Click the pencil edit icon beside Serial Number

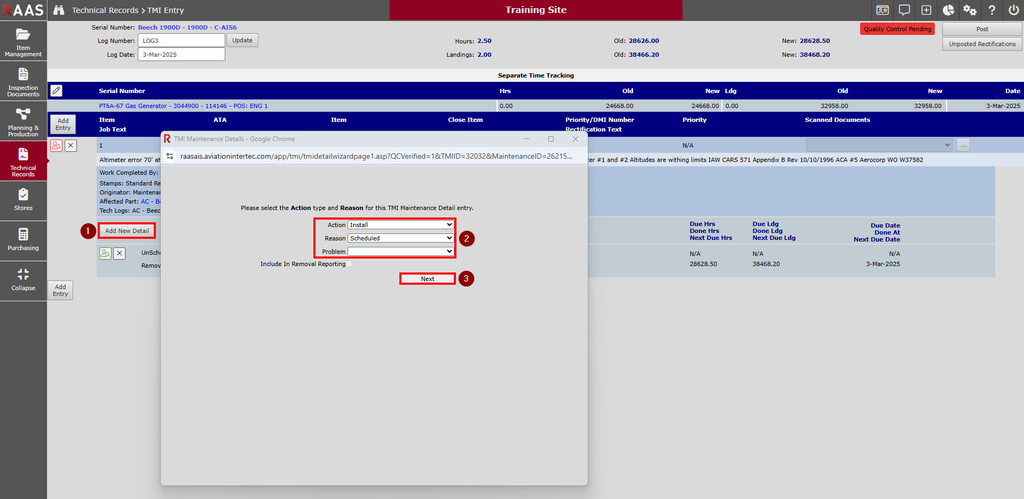pyautogui.click(x=56, y=90)
